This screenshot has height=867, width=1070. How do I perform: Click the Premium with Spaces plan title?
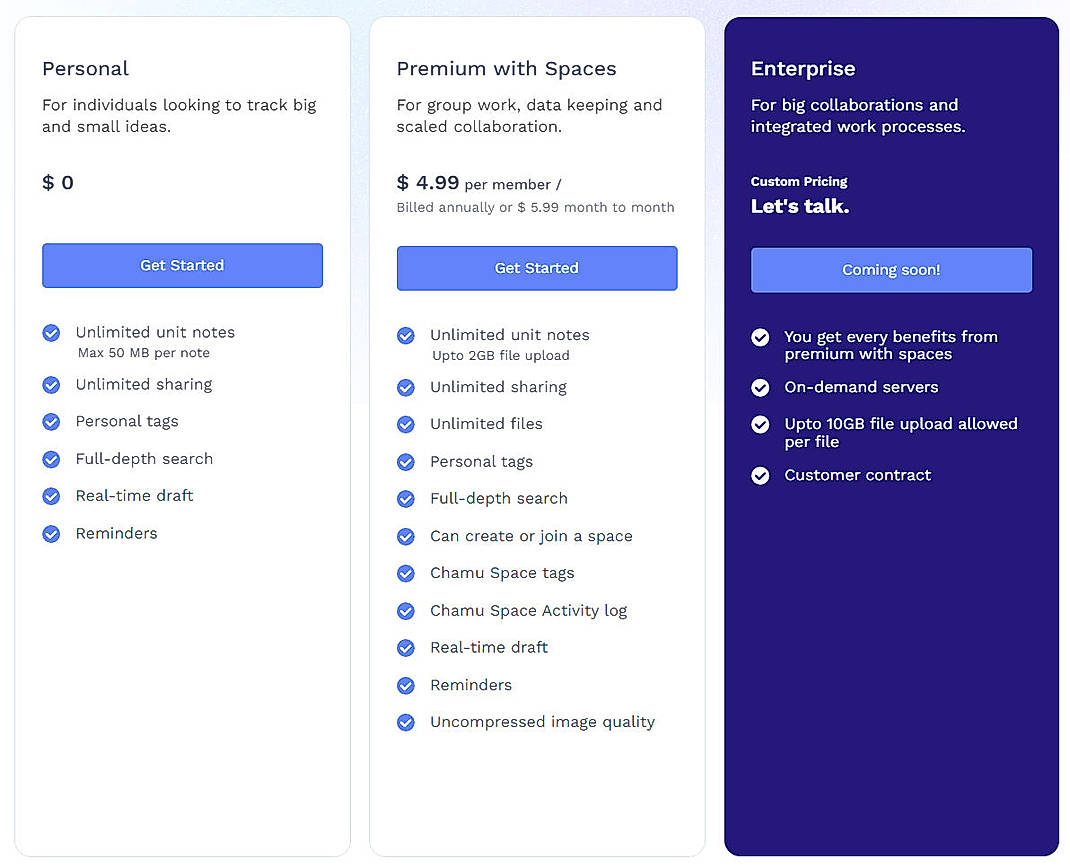(506, 69)
